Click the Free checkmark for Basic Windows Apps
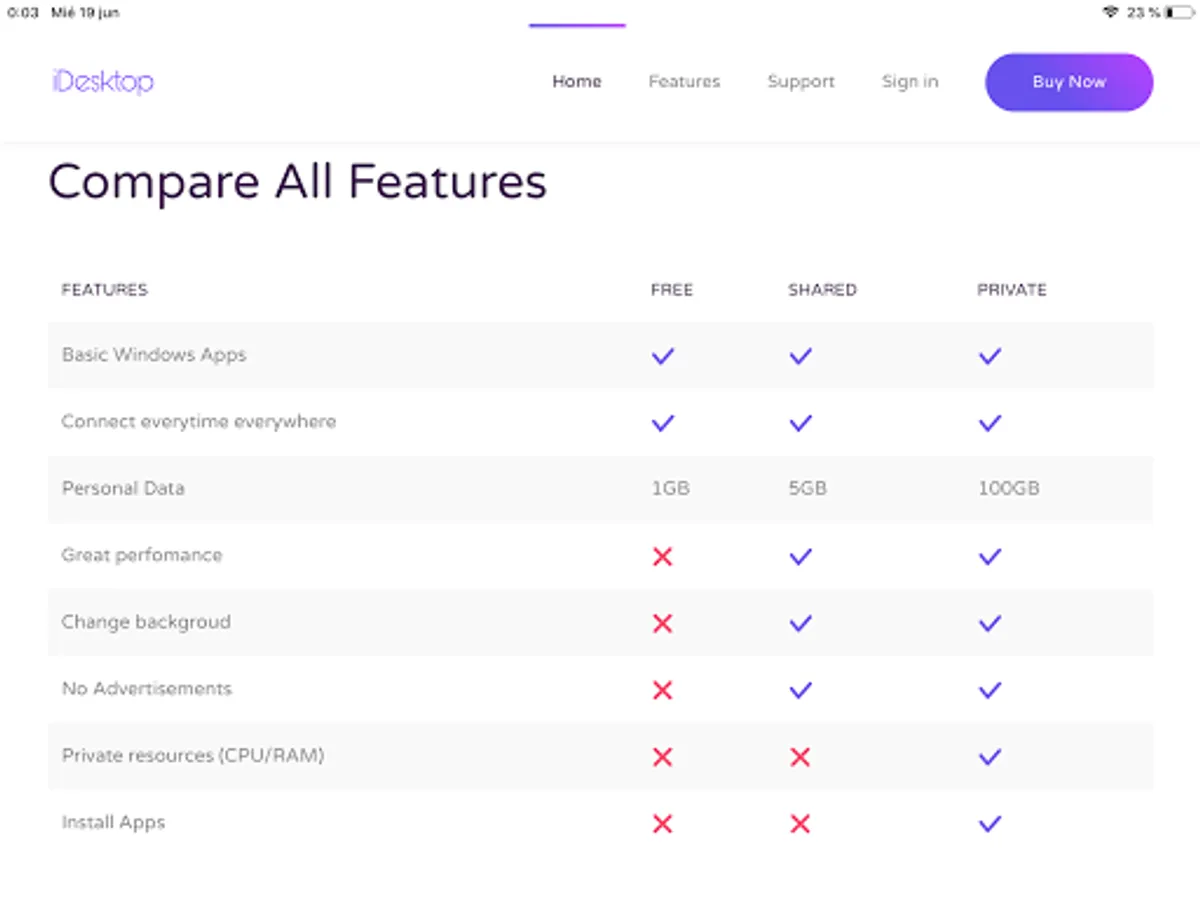The height and width of the screenshot is (900, 1200). pos(662,355)
